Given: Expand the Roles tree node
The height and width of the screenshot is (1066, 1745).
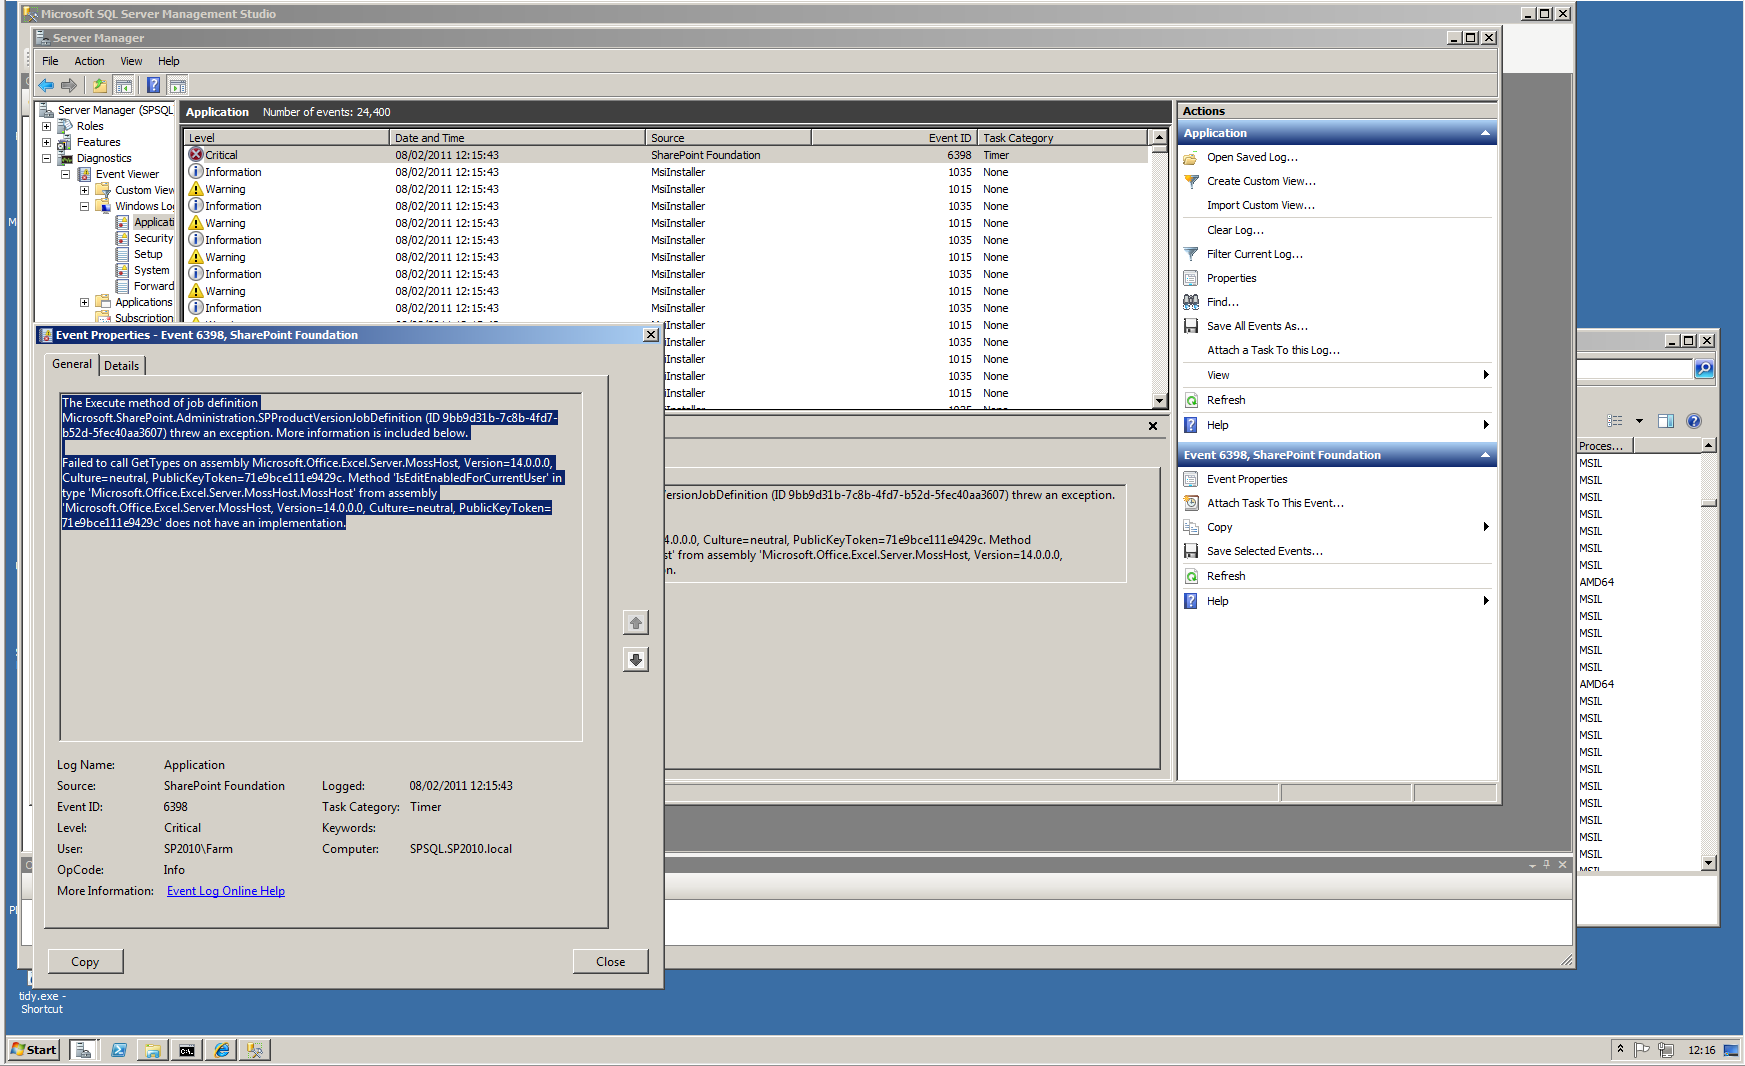Looking at the screenshot, I should (x=46, y=127).
